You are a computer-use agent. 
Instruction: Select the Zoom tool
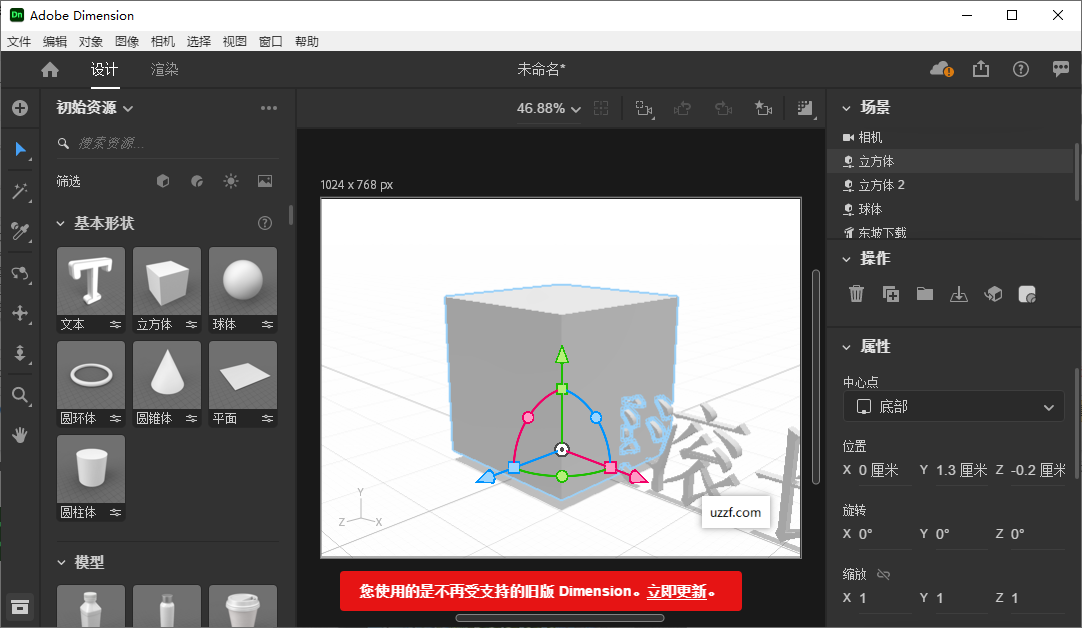click(x=21, y=394)
